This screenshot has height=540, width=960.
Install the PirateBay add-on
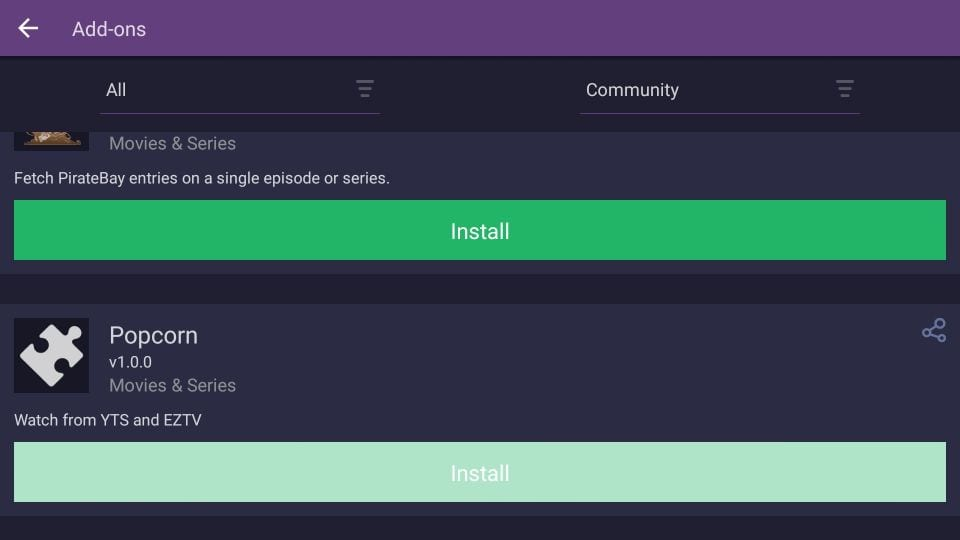(480, 230)
